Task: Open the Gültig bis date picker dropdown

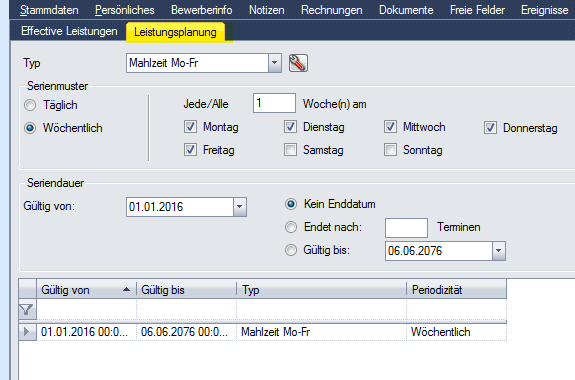Action: [499, 251]
